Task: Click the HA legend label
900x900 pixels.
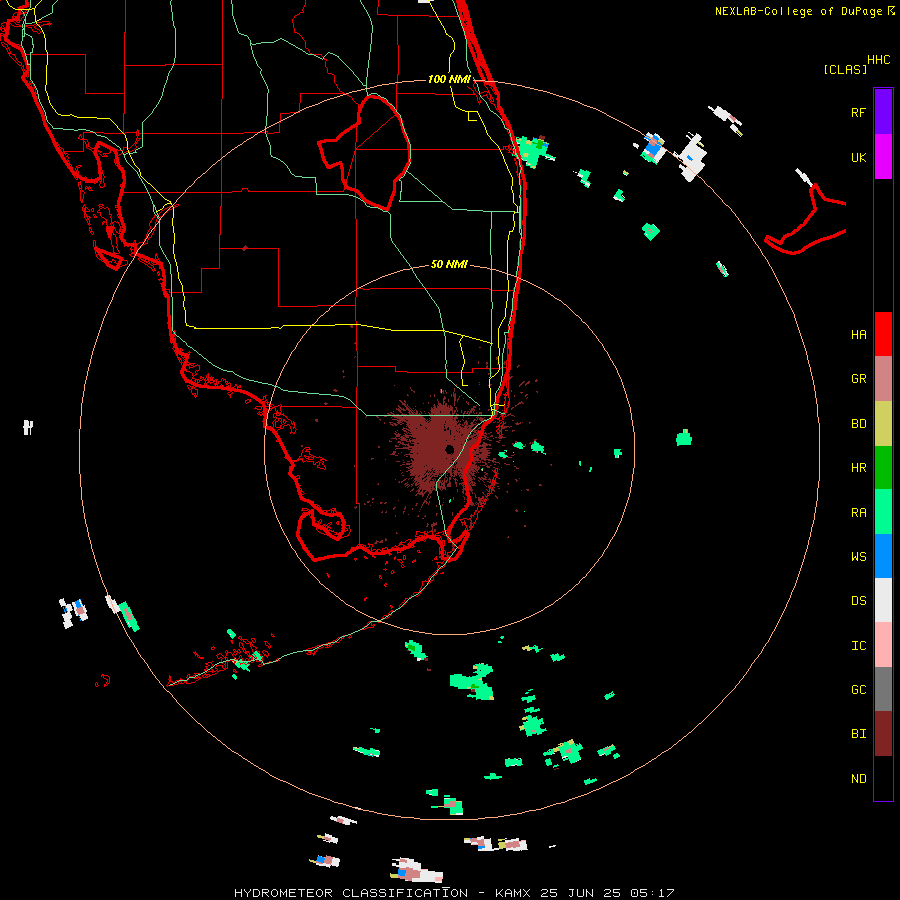Action: 858,334
